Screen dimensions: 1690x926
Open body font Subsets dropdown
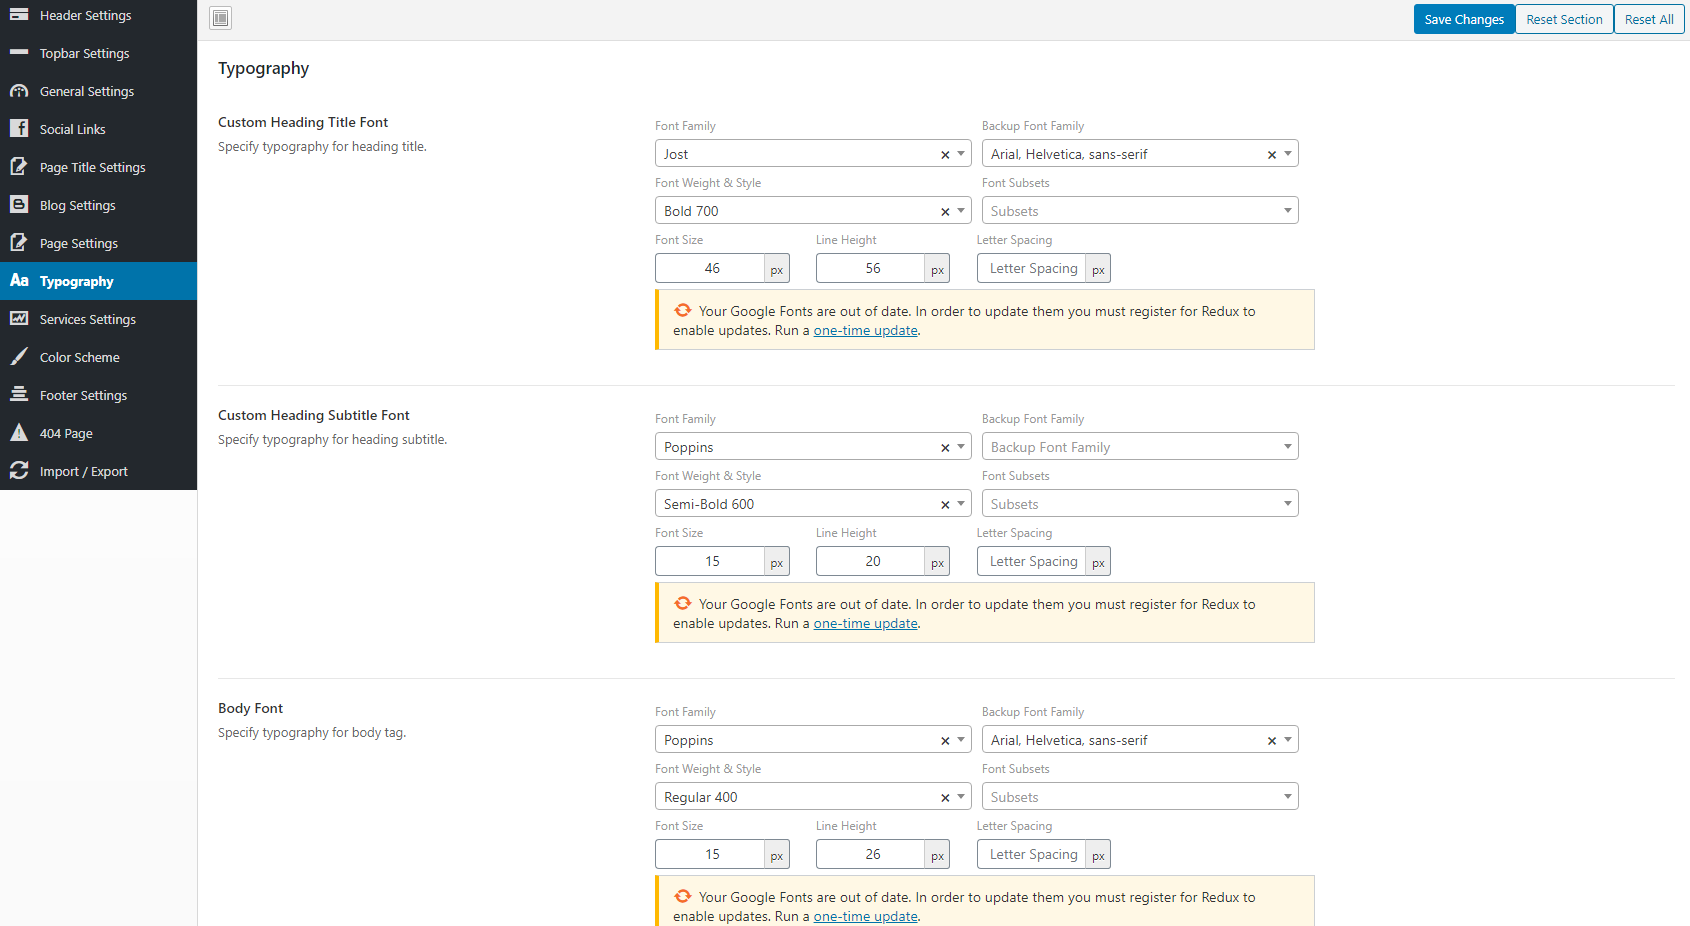click(x=1140, y=796)
